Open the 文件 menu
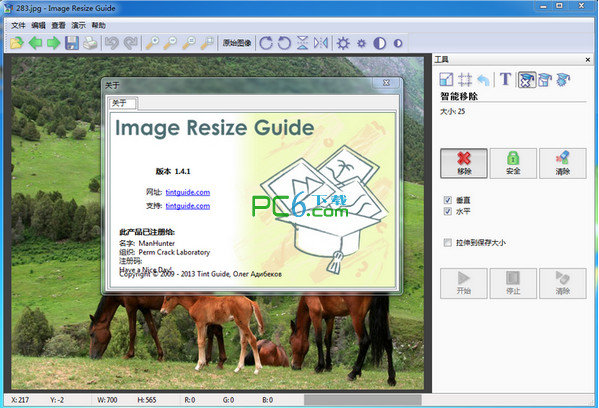This screenshot has width=599, height=408. [18, 25]
